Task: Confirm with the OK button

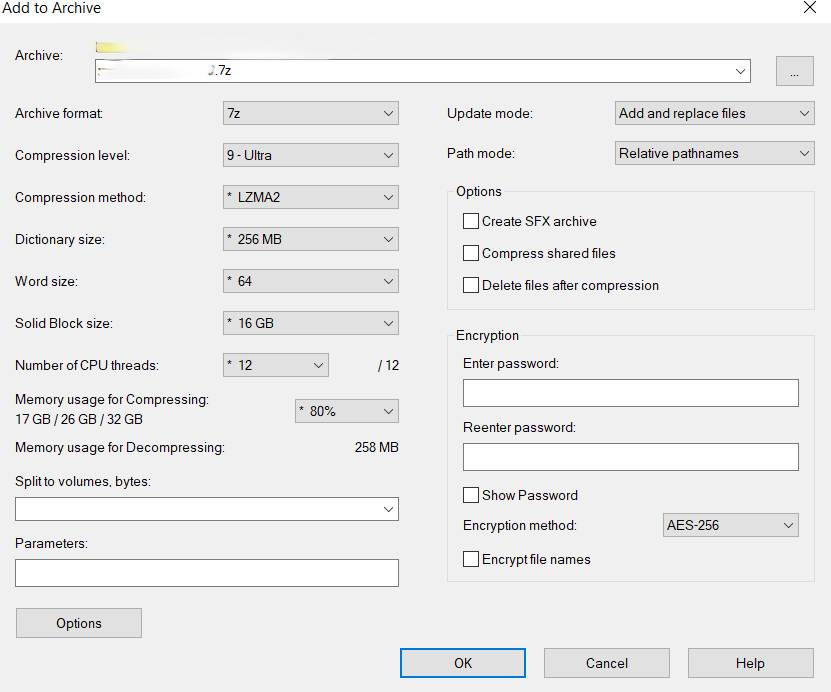Action: coord(463,663)
